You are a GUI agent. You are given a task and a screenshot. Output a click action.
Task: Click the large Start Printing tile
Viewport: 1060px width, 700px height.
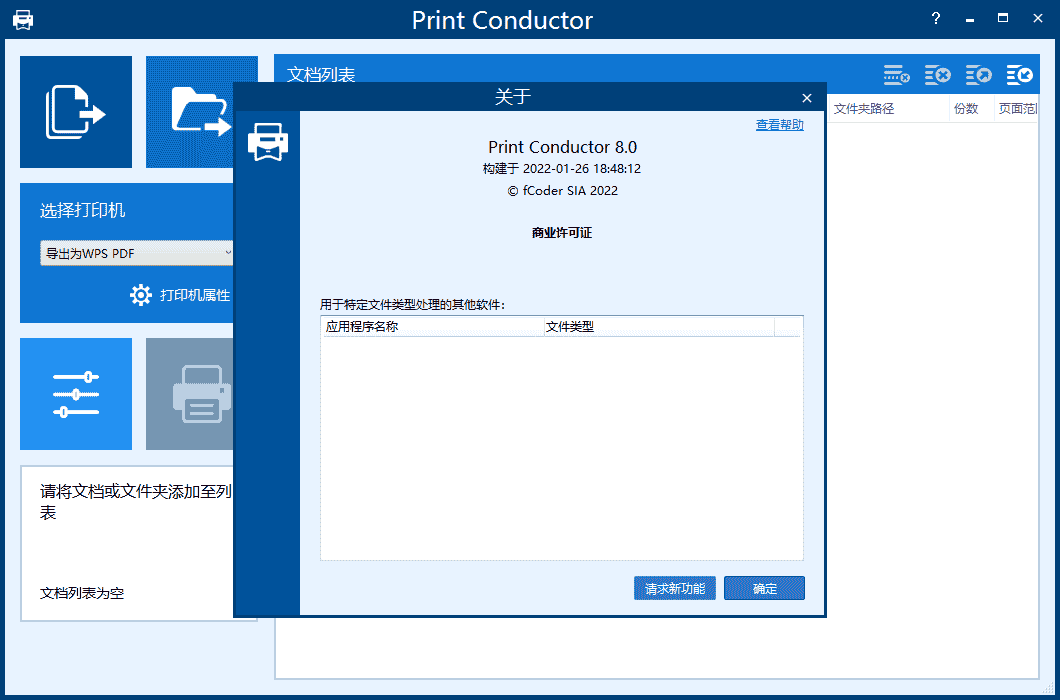tap(190, 394)
